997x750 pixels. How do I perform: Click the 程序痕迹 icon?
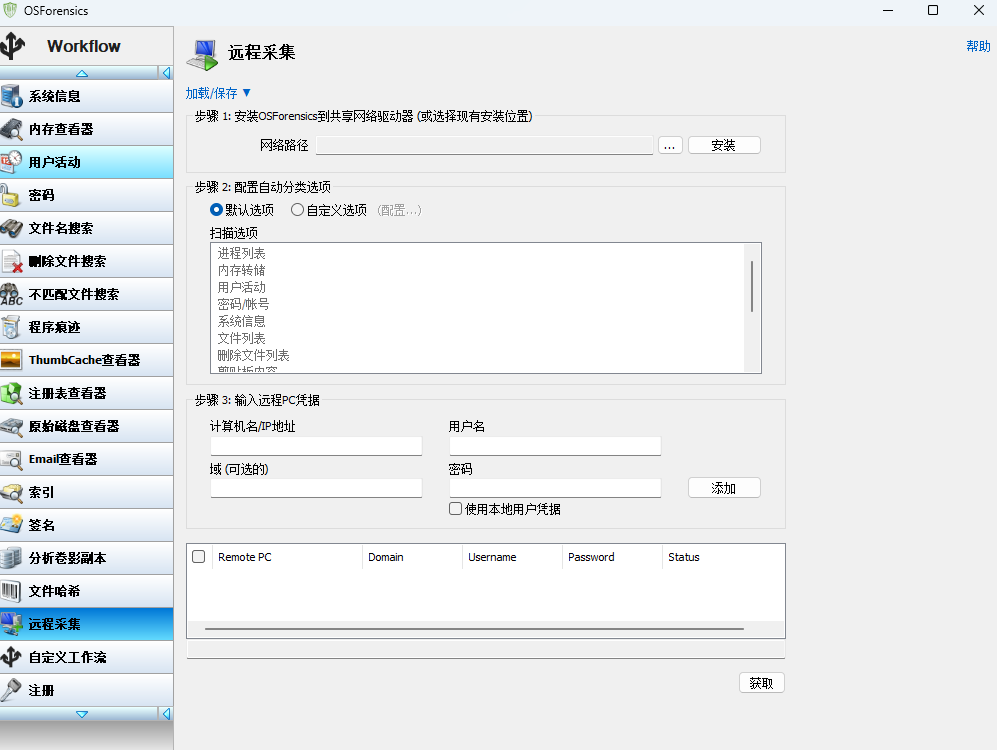pyautogui.click(x=11, y=327)
